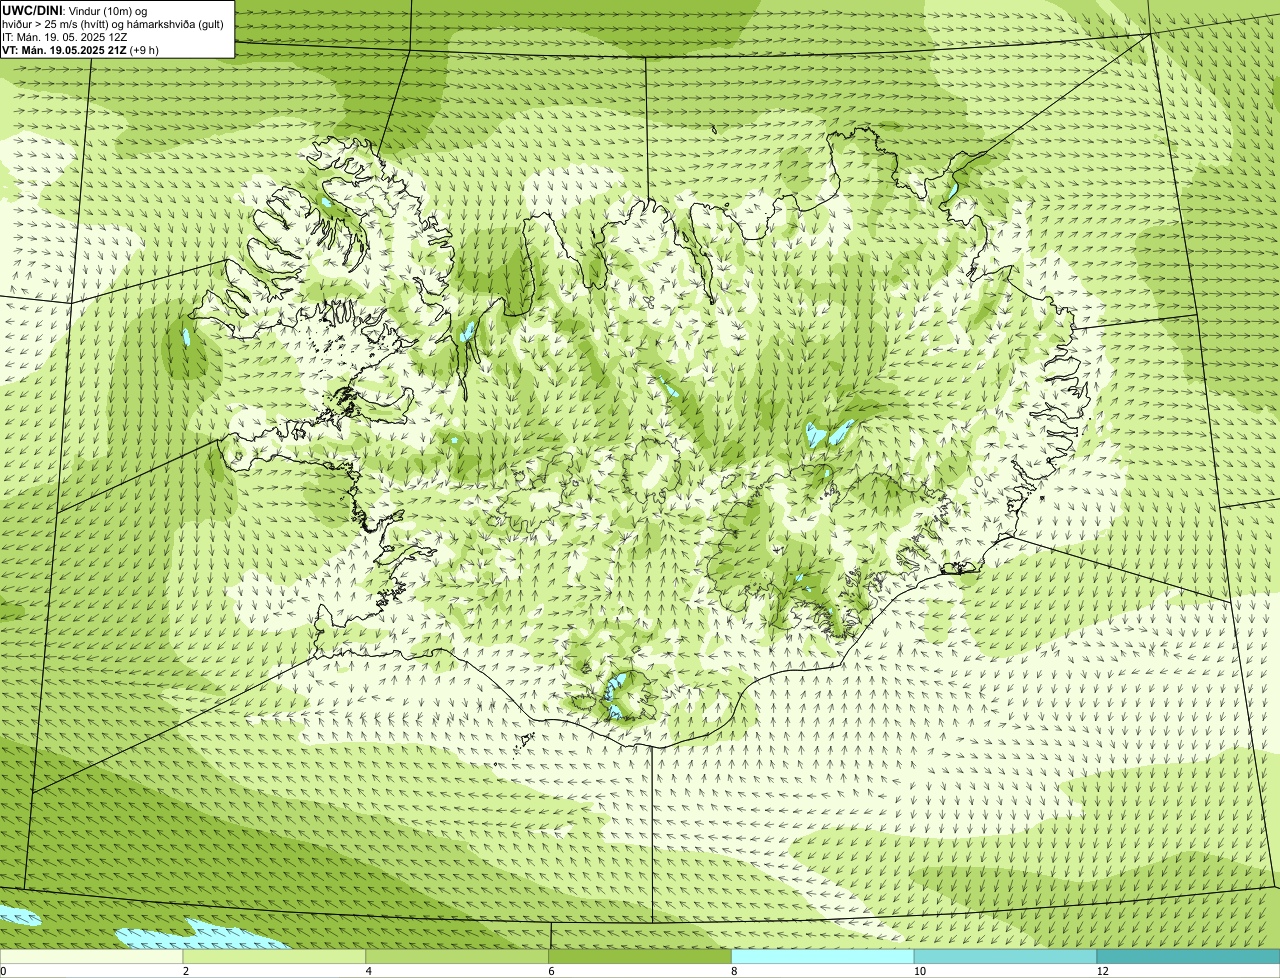Click the "UWC/DINI: Vindur (10m) og" title line
Image resolution: width=1280 pixels, height=978 pixels.
tap(75, 10)
